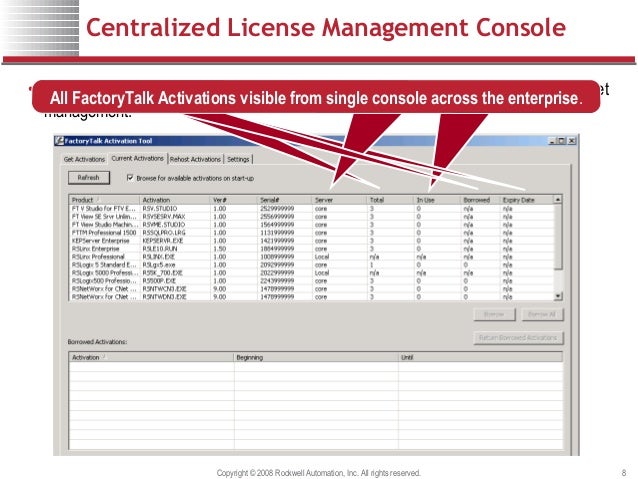Sort by In Use column header

point(437,200)
